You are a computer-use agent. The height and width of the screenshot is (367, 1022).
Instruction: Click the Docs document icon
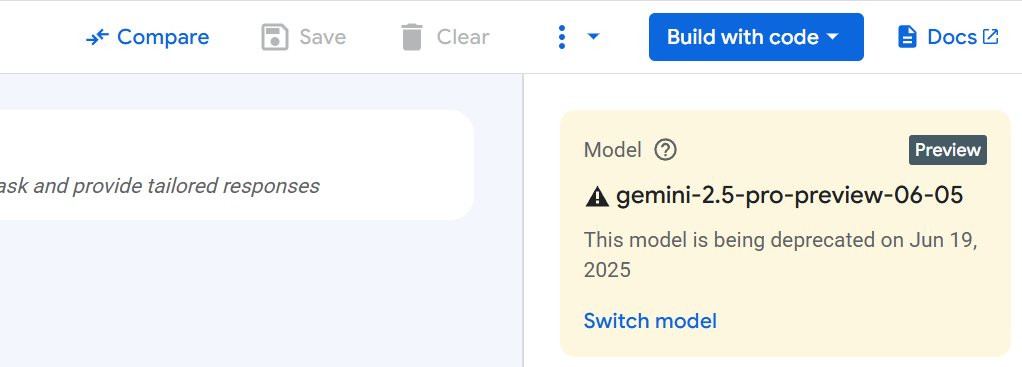coord(907,37)
